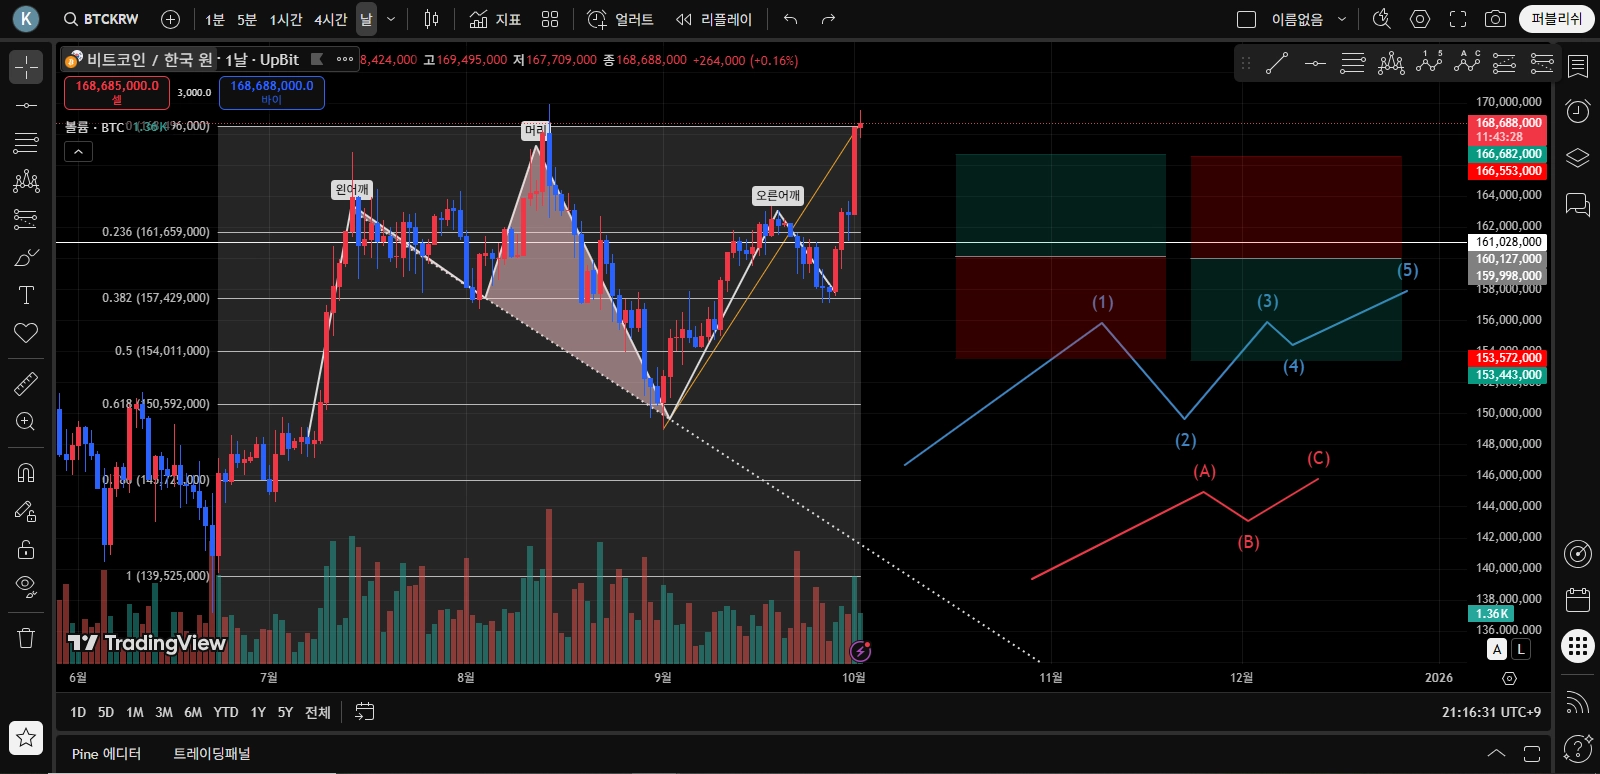Image resolution: width=1600 pixels, height=774 pixels.
Task: Click the red 168,685,000.0 sell button
Action: 117,92
